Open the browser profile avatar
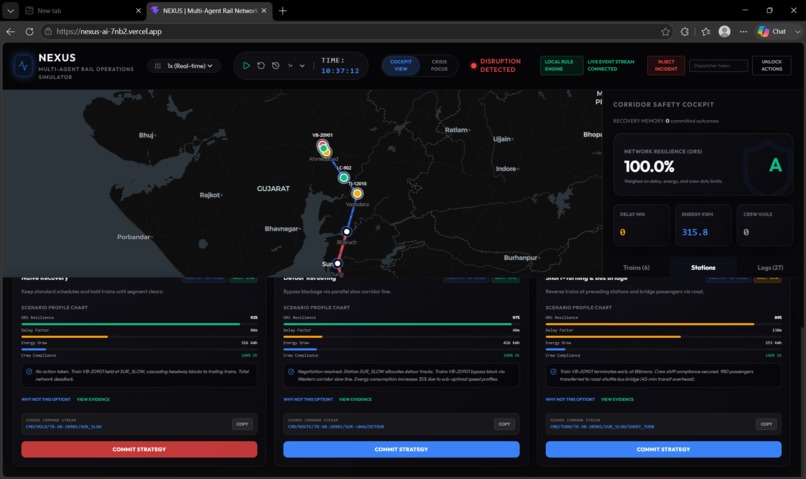The height and width of the screenshot is (479, 806). coord(724,31)
